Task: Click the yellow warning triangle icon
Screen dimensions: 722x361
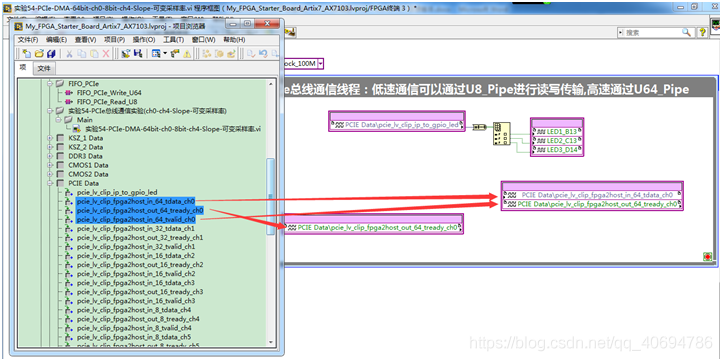Action: click(187, 54)
